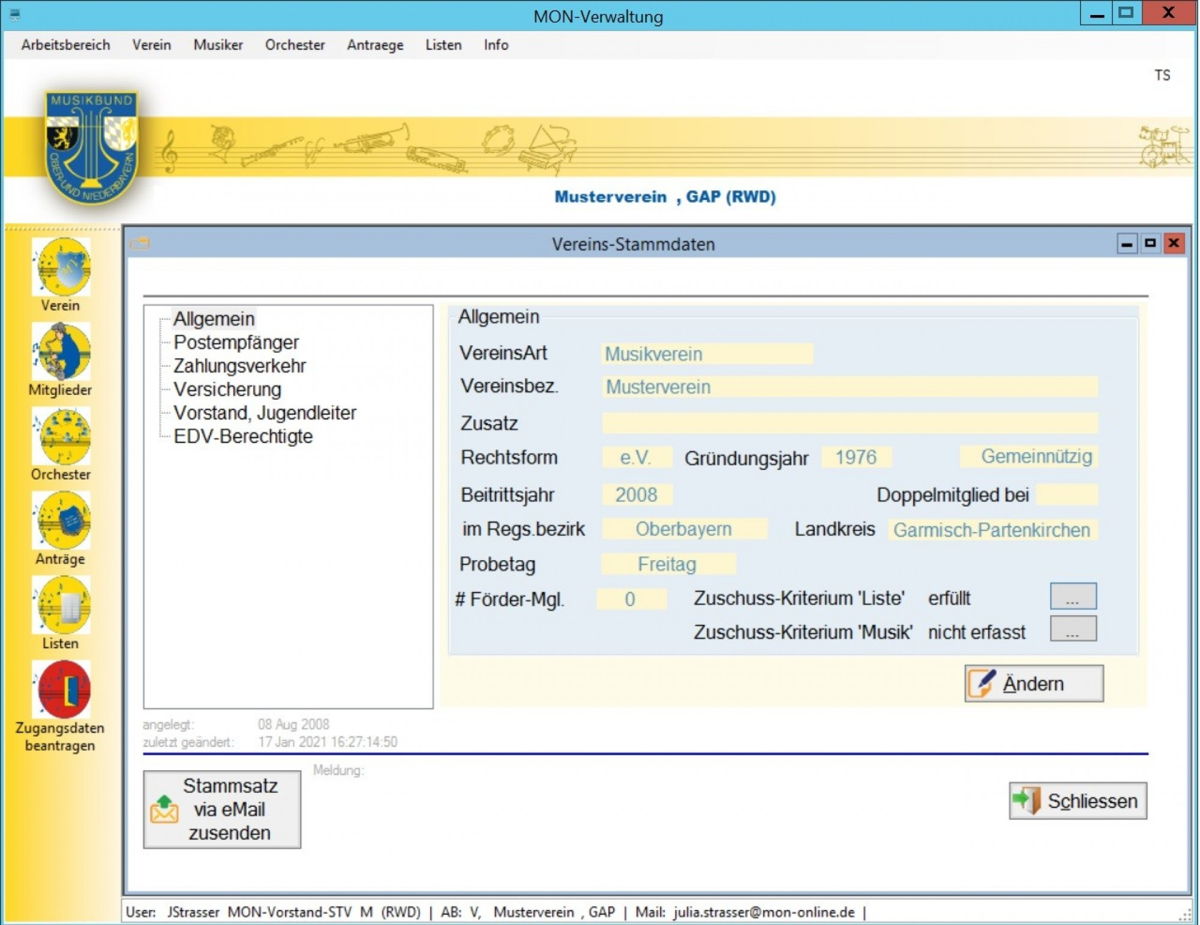Image resolution: width=1200 pixels, height=925 pixels.
Task: Open the Listen sidebar icon
Action: (x=61, y=607)
